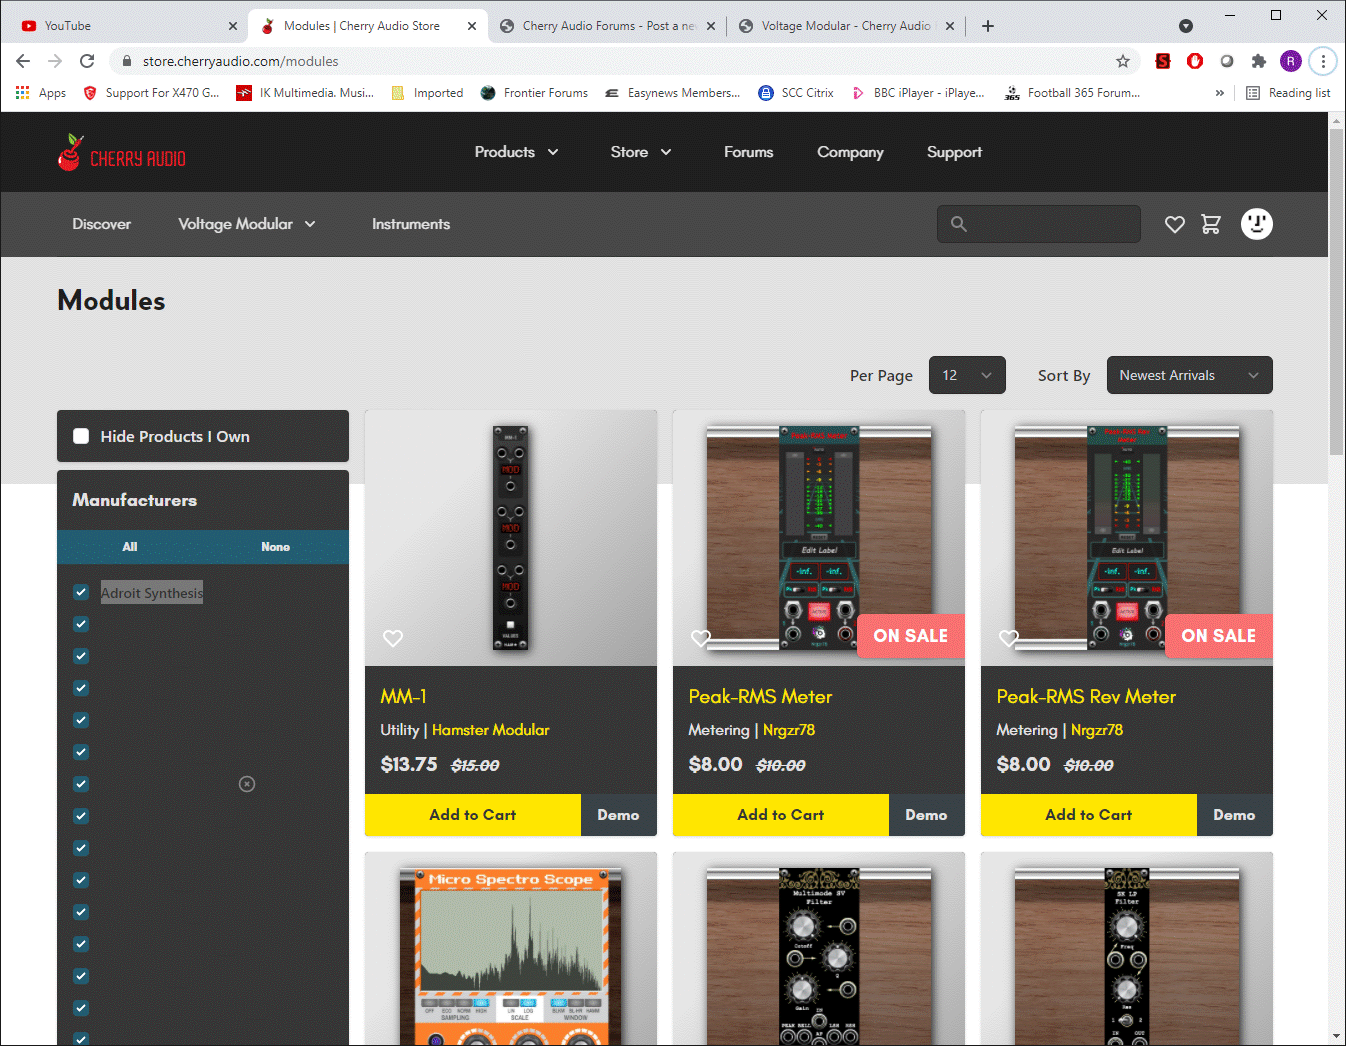Open the Chrome profile avatar R
This screenshot has height=1046, width=1346.
tap(1291, 61)
